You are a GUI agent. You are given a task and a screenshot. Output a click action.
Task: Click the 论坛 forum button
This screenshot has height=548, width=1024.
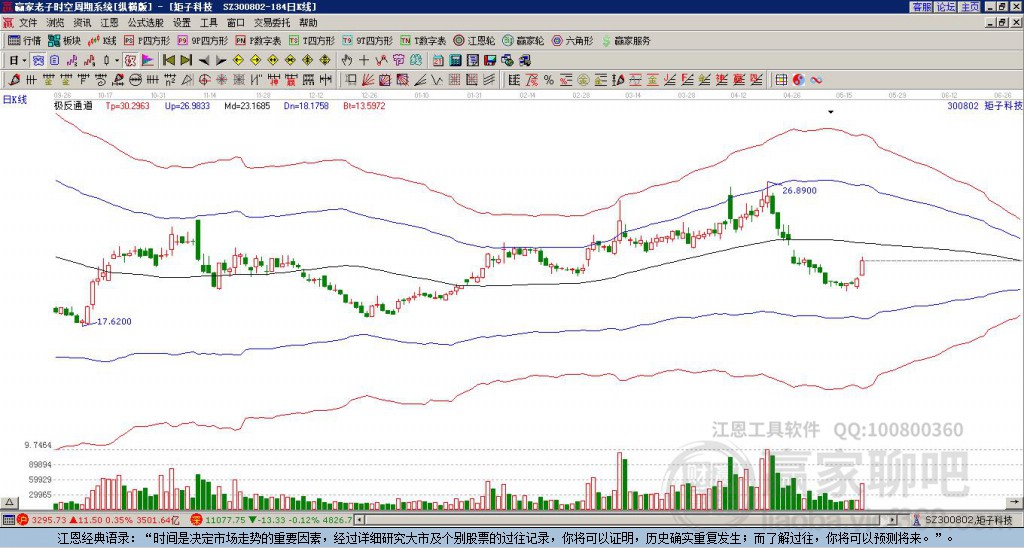[946, 7]
